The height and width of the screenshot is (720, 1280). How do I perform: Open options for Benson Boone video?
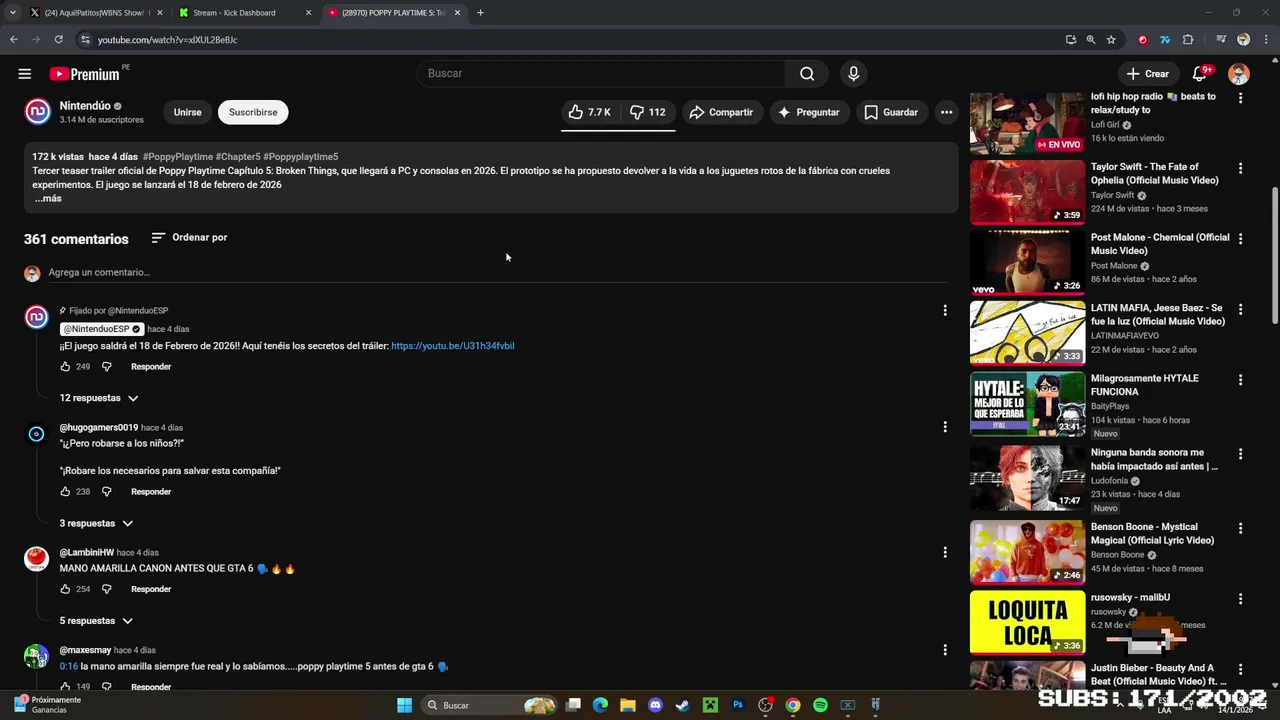1240,528
